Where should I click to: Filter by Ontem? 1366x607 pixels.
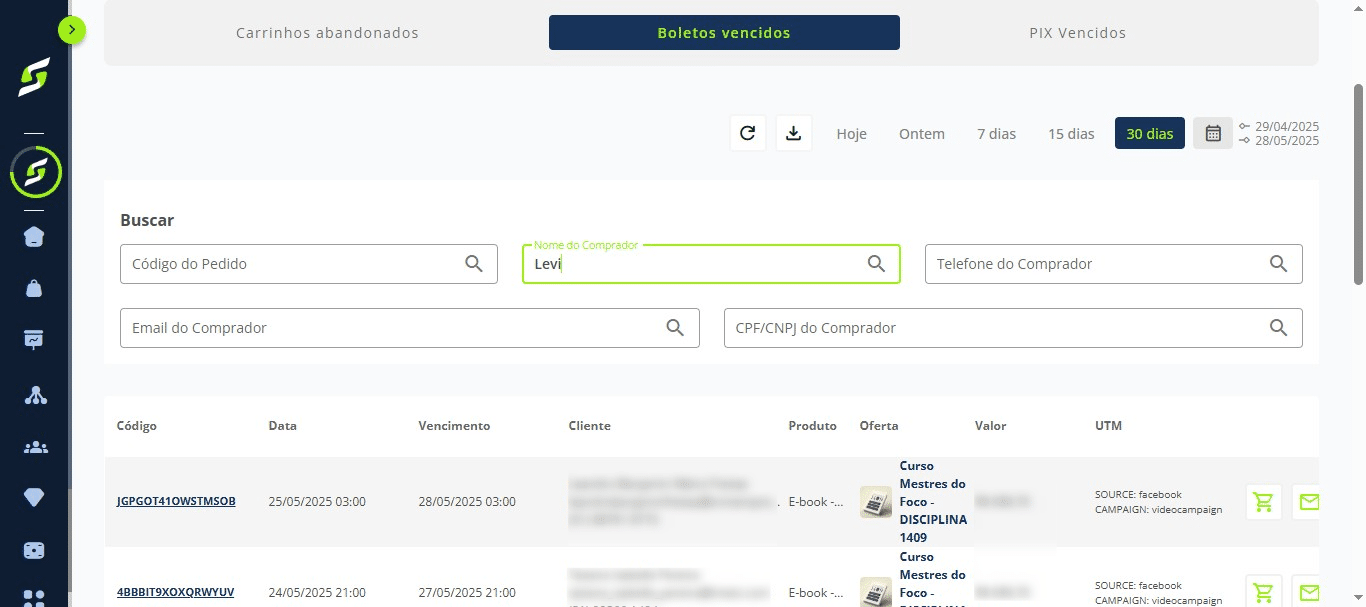[x=922, y=134]
